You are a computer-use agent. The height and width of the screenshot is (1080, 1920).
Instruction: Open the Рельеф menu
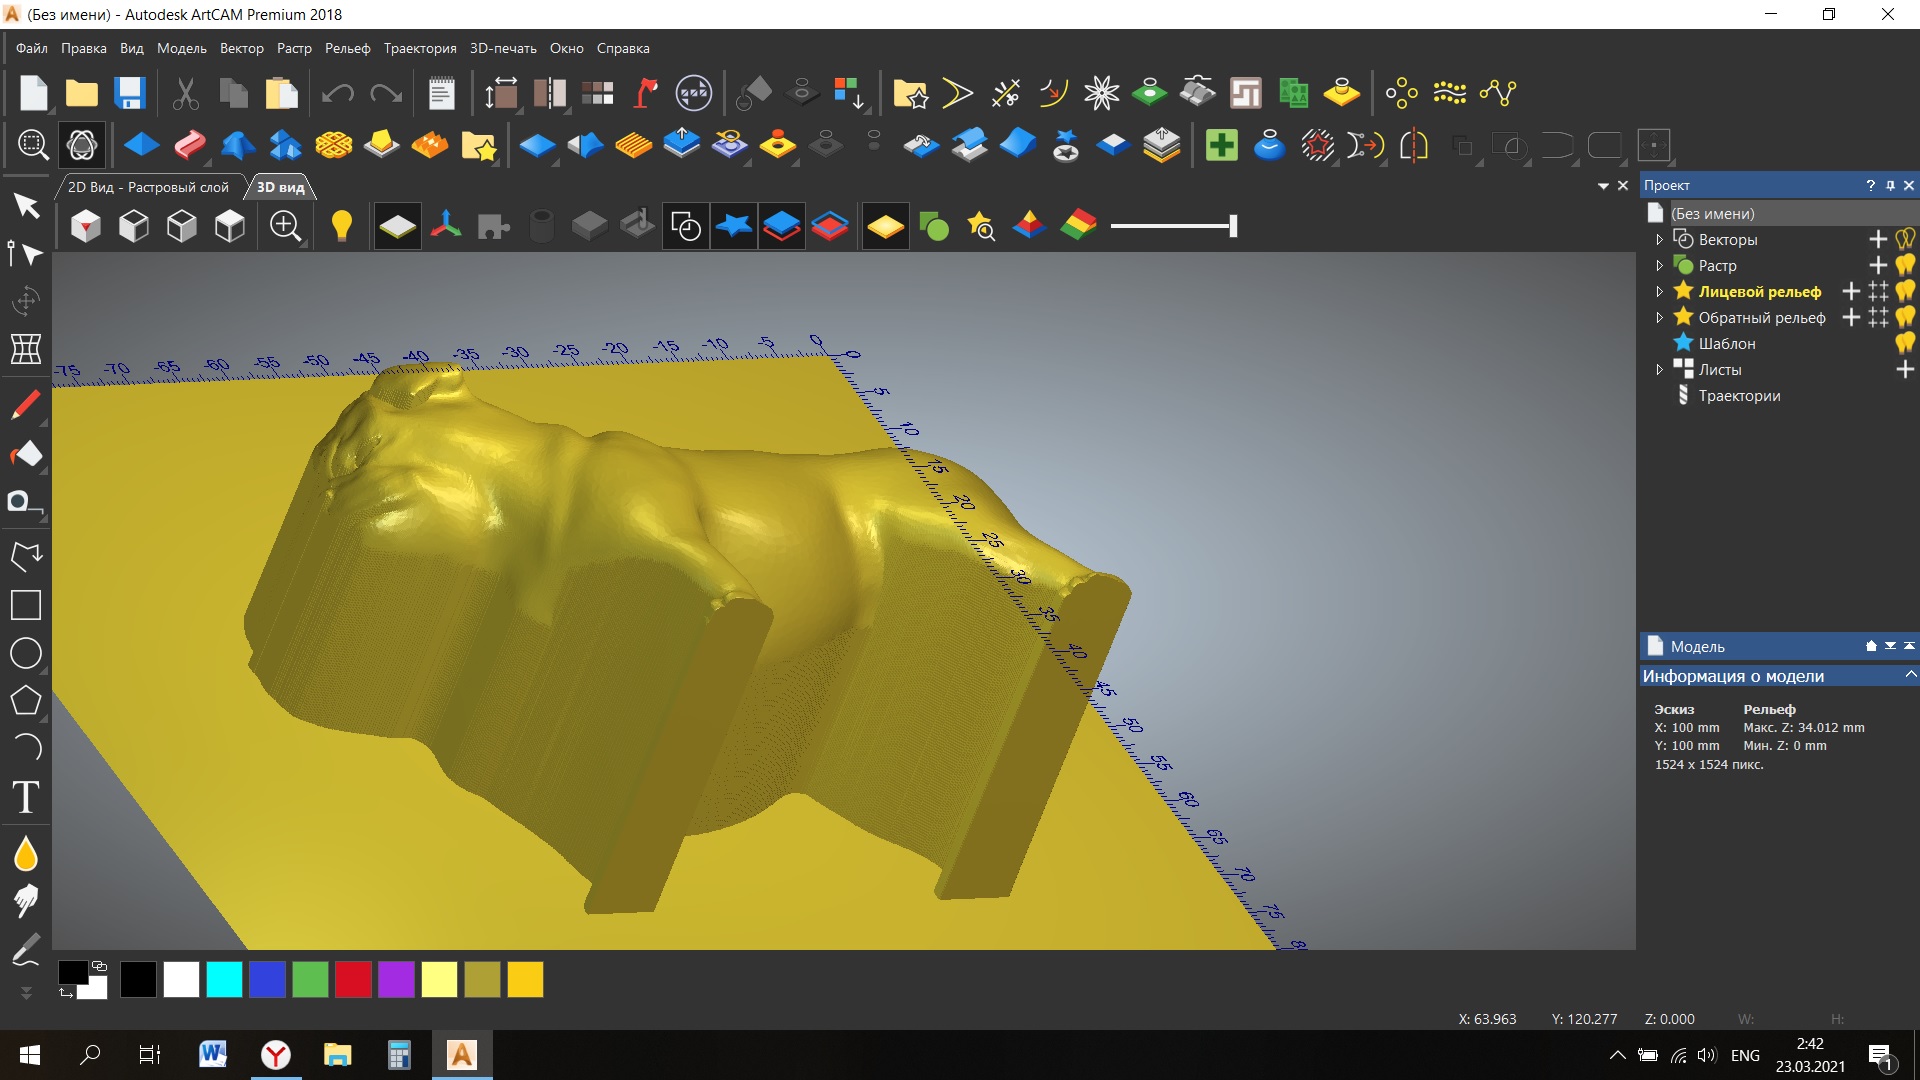coord(347,48)
